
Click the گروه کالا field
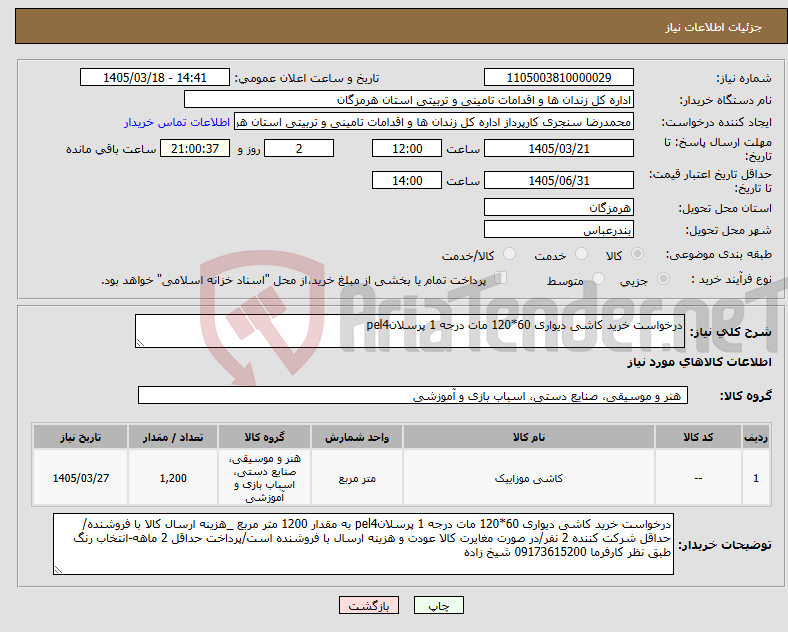413,395
